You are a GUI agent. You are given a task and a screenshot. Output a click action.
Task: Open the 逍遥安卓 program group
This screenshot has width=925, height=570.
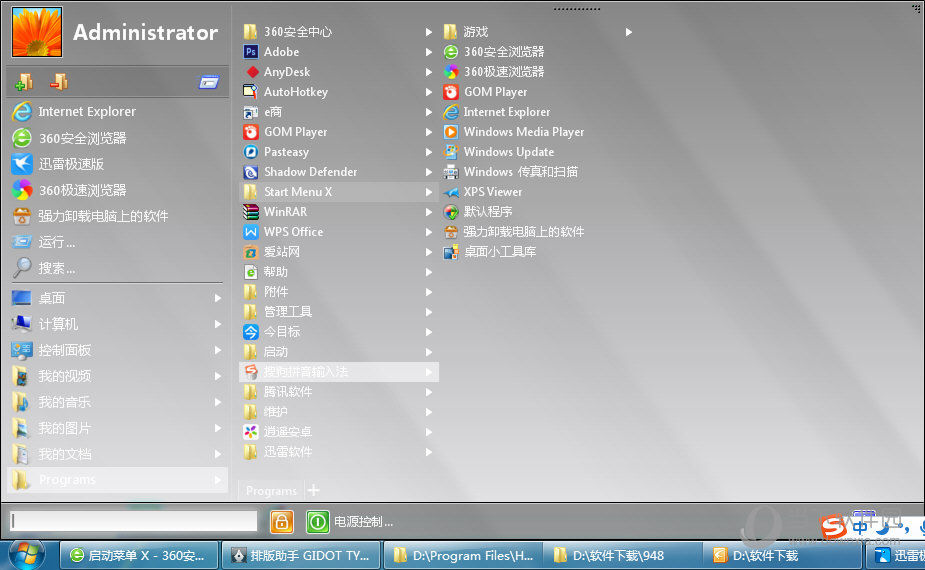(x=339, y=432)
